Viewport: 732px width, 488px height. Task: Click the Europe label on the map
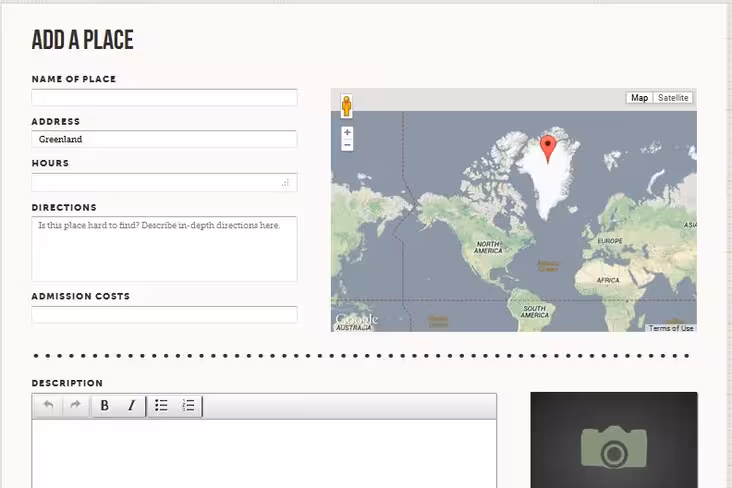pyautogui.click(x=610, y=241)
